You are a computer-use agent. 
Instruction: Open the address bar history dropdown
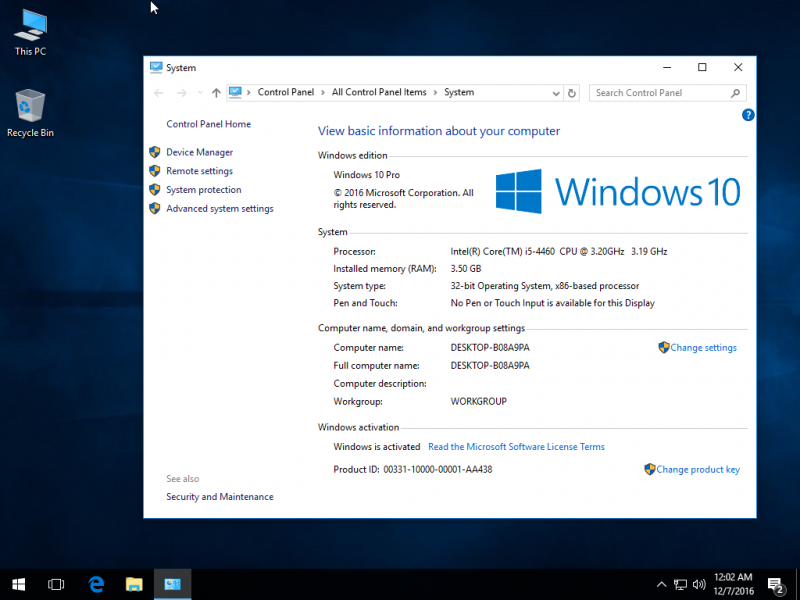coord(556,93)
